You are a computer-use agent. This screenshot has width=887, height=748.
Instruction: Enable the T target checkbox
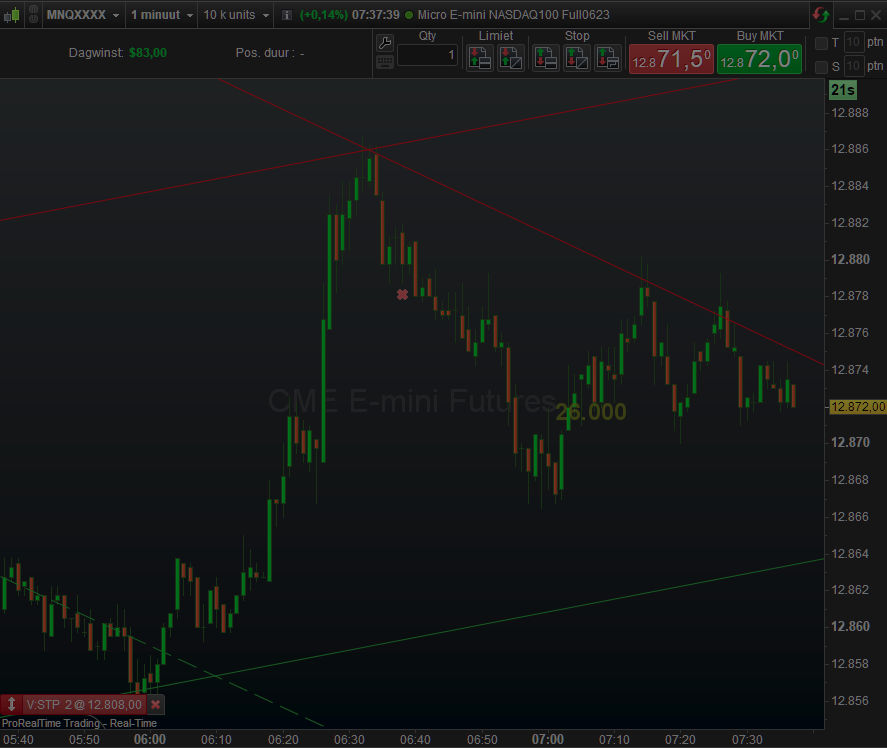click(x=821, y=43)
